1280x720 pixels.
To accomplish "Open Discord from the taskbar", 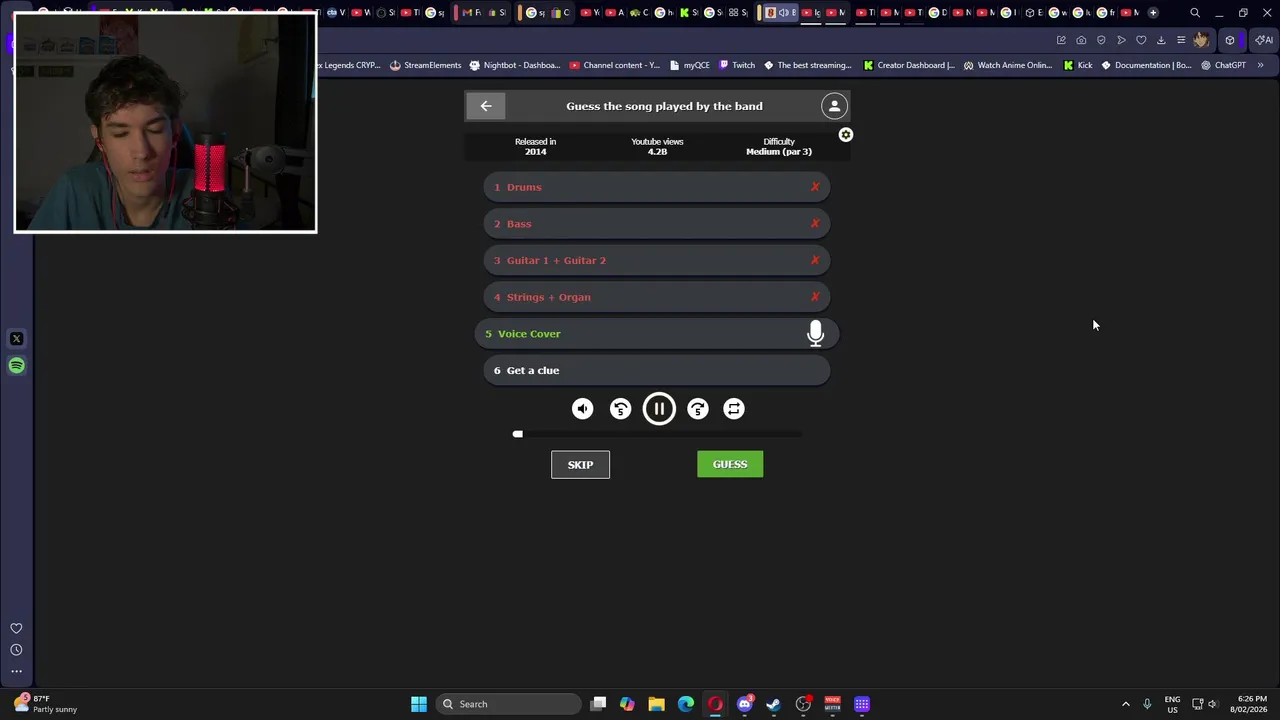I will (744, 704).
